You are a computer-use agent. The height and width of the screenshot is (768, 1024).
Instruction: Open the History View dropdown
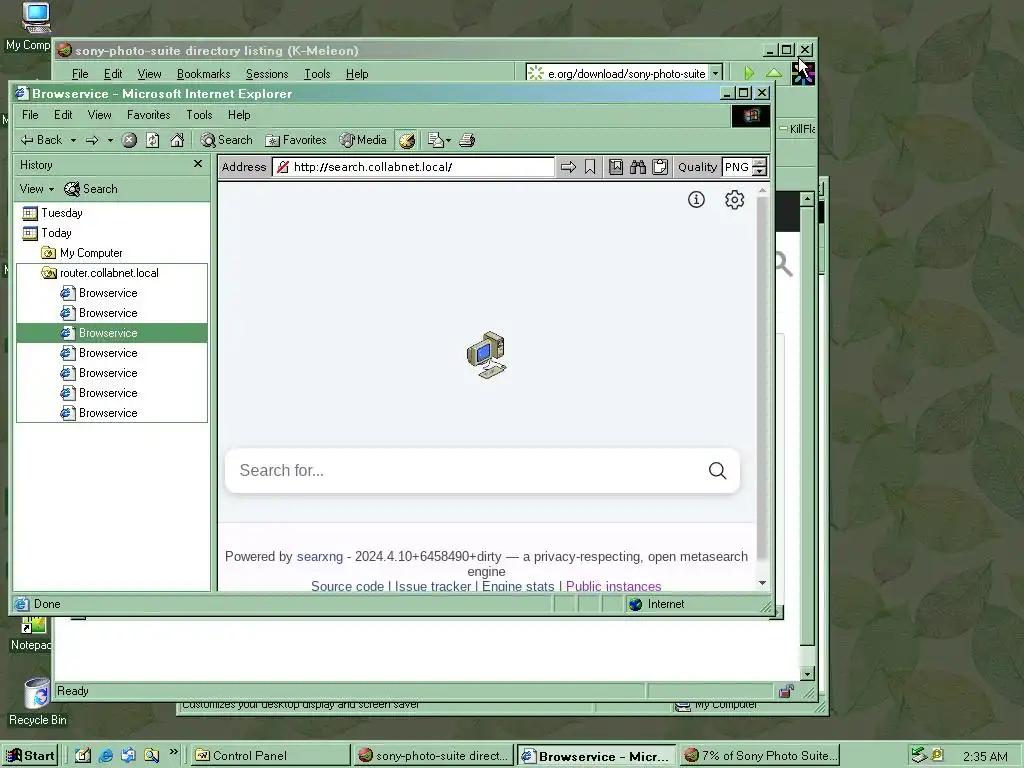37,189
